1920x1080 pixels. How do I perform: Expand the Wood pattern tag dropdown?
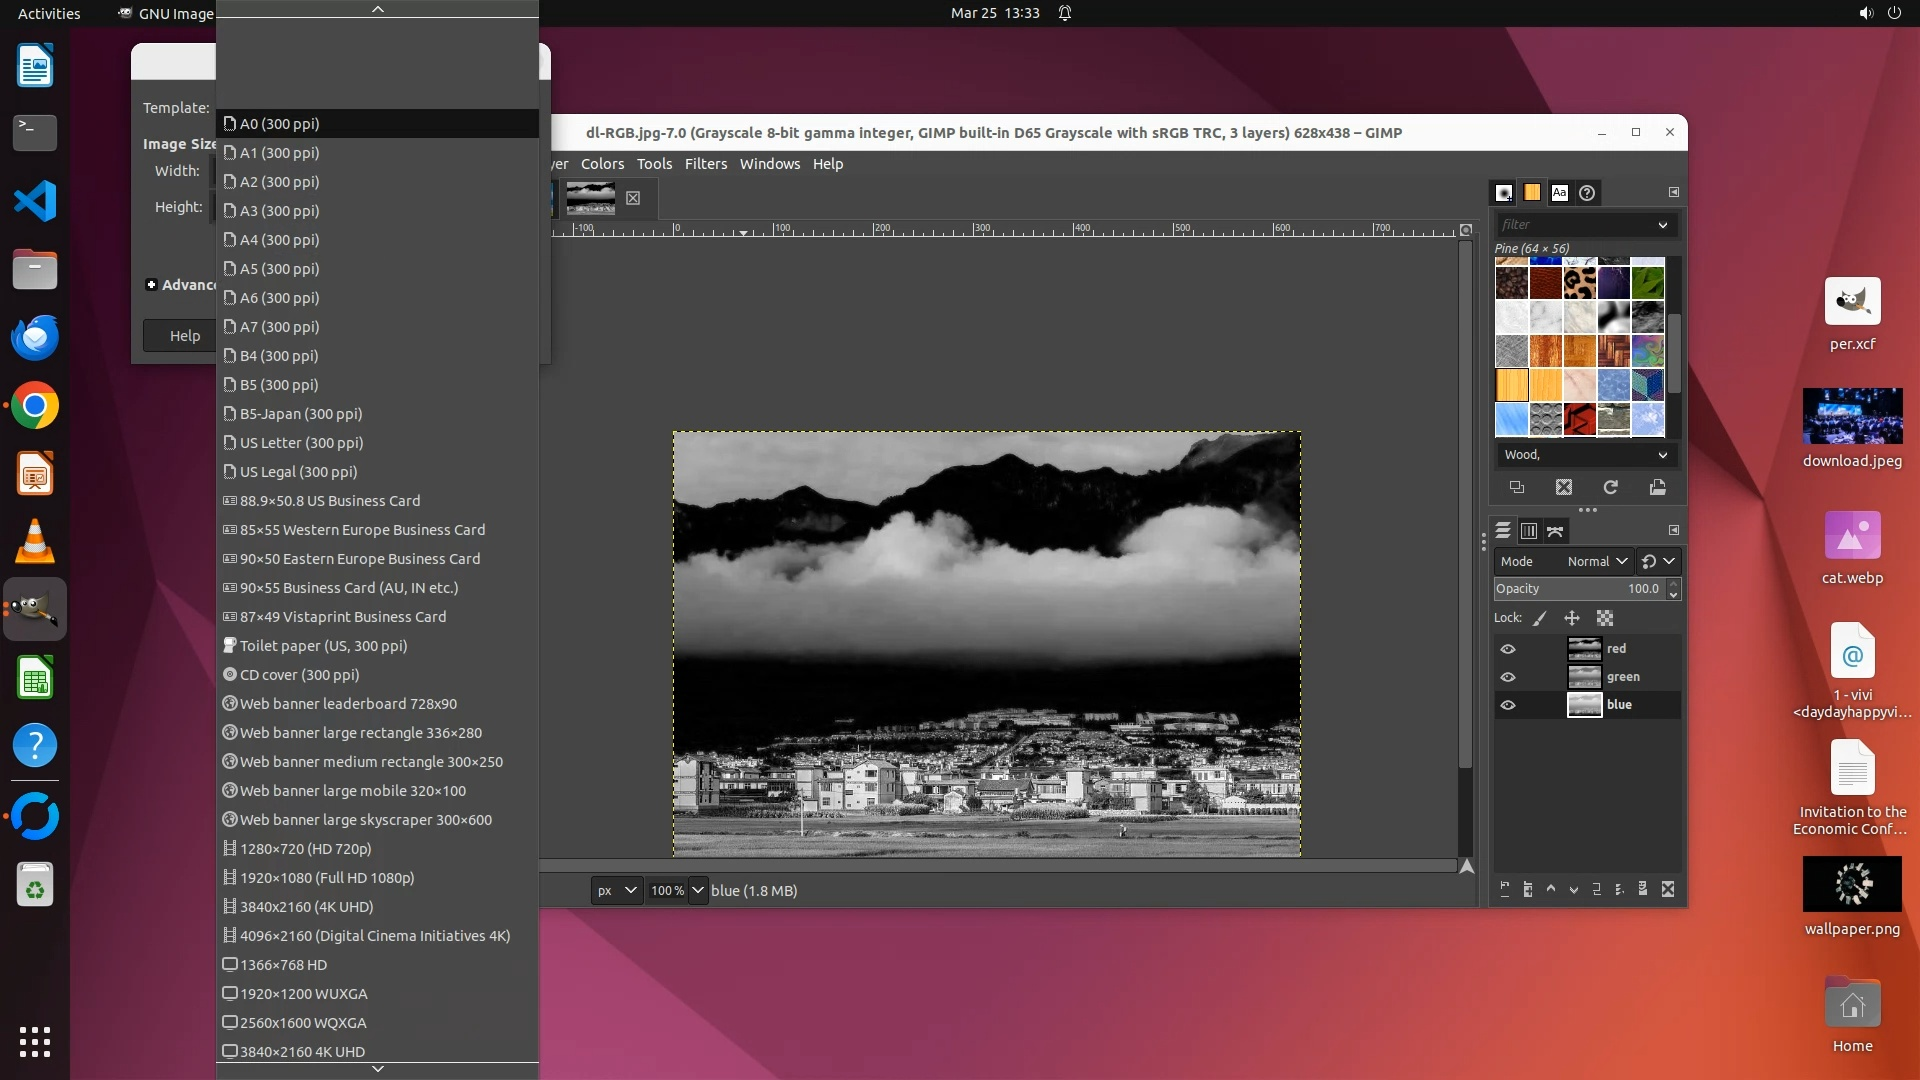point(1662,455)
